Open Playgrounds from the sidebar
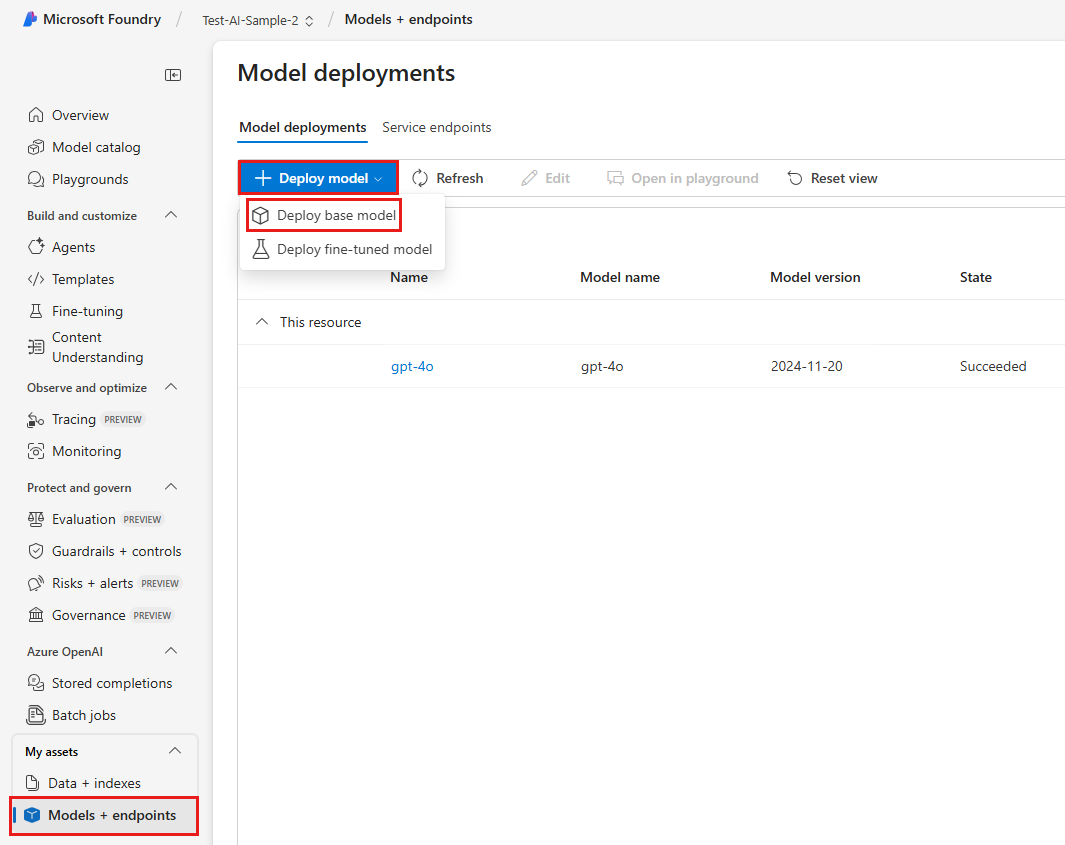This screenshot has height=845, width=1065. click(90, 179)
